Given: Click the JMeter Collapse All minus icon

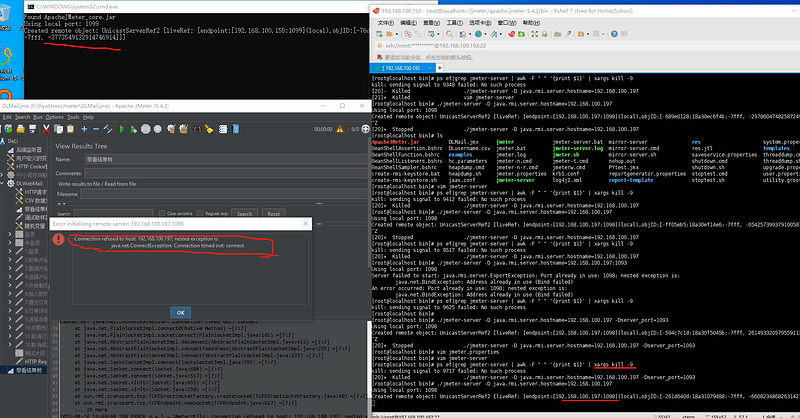Looking at the screenshot, I should tap(96, 129).
